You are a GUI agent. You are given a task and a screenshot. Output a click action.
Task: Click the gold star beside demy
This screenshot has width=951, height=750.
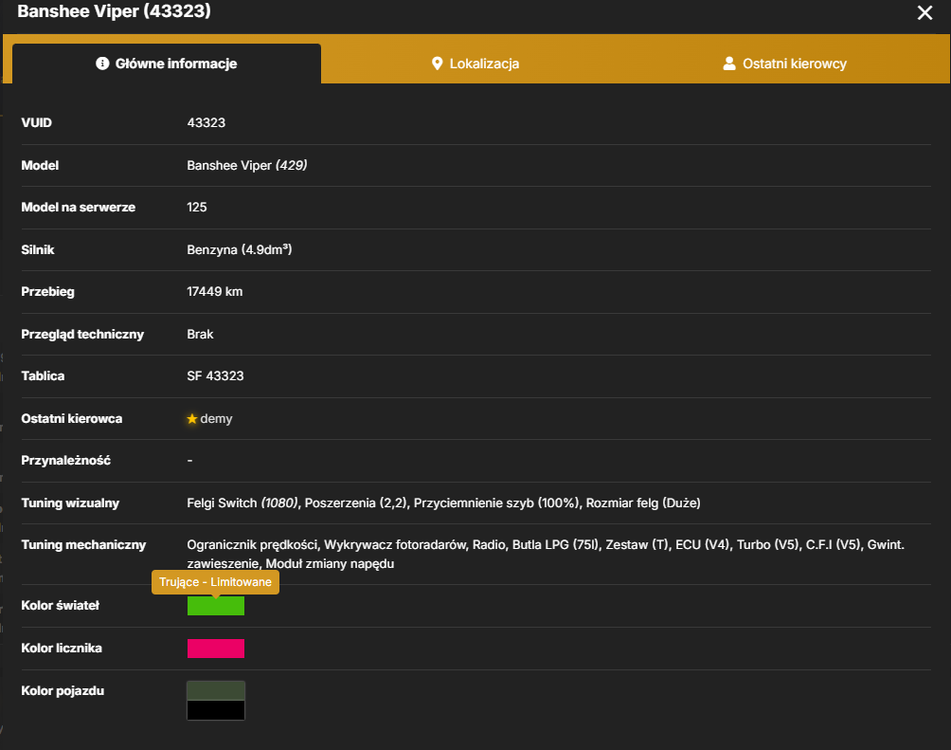(192, 419)
